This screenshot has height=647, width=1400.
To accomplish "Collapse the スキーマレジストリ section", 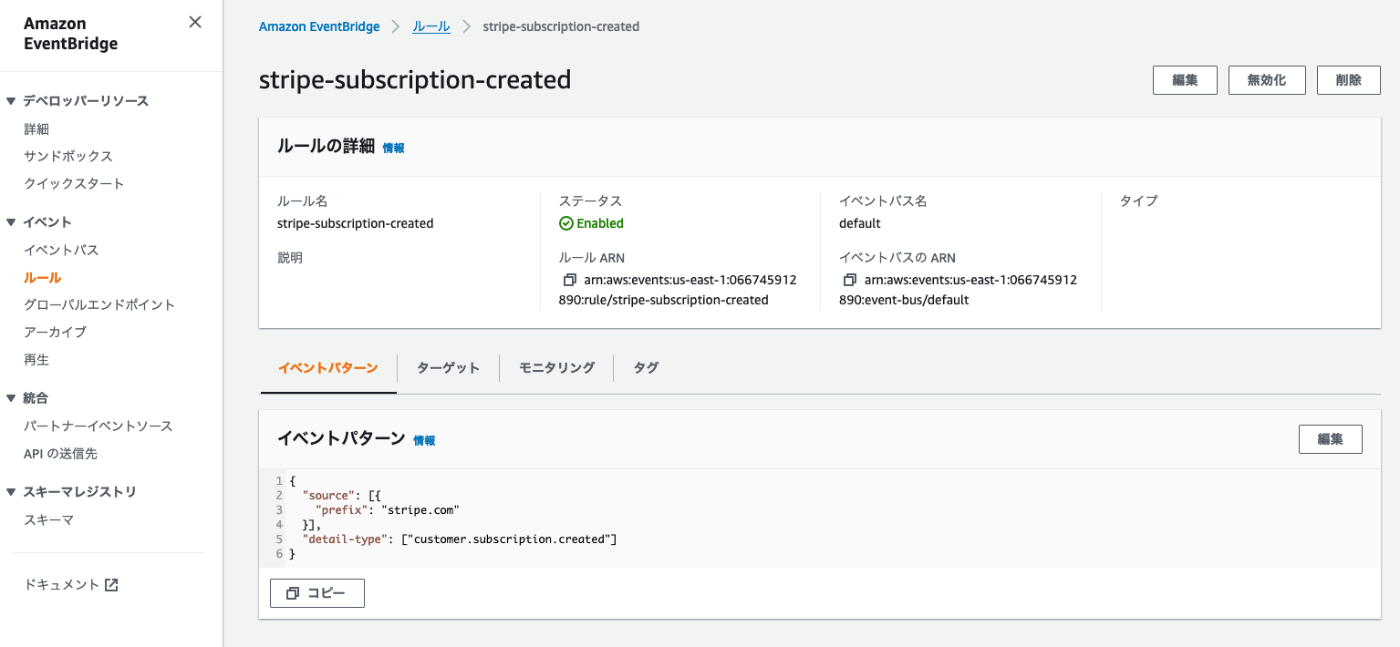I will click(x=11, y=492).
